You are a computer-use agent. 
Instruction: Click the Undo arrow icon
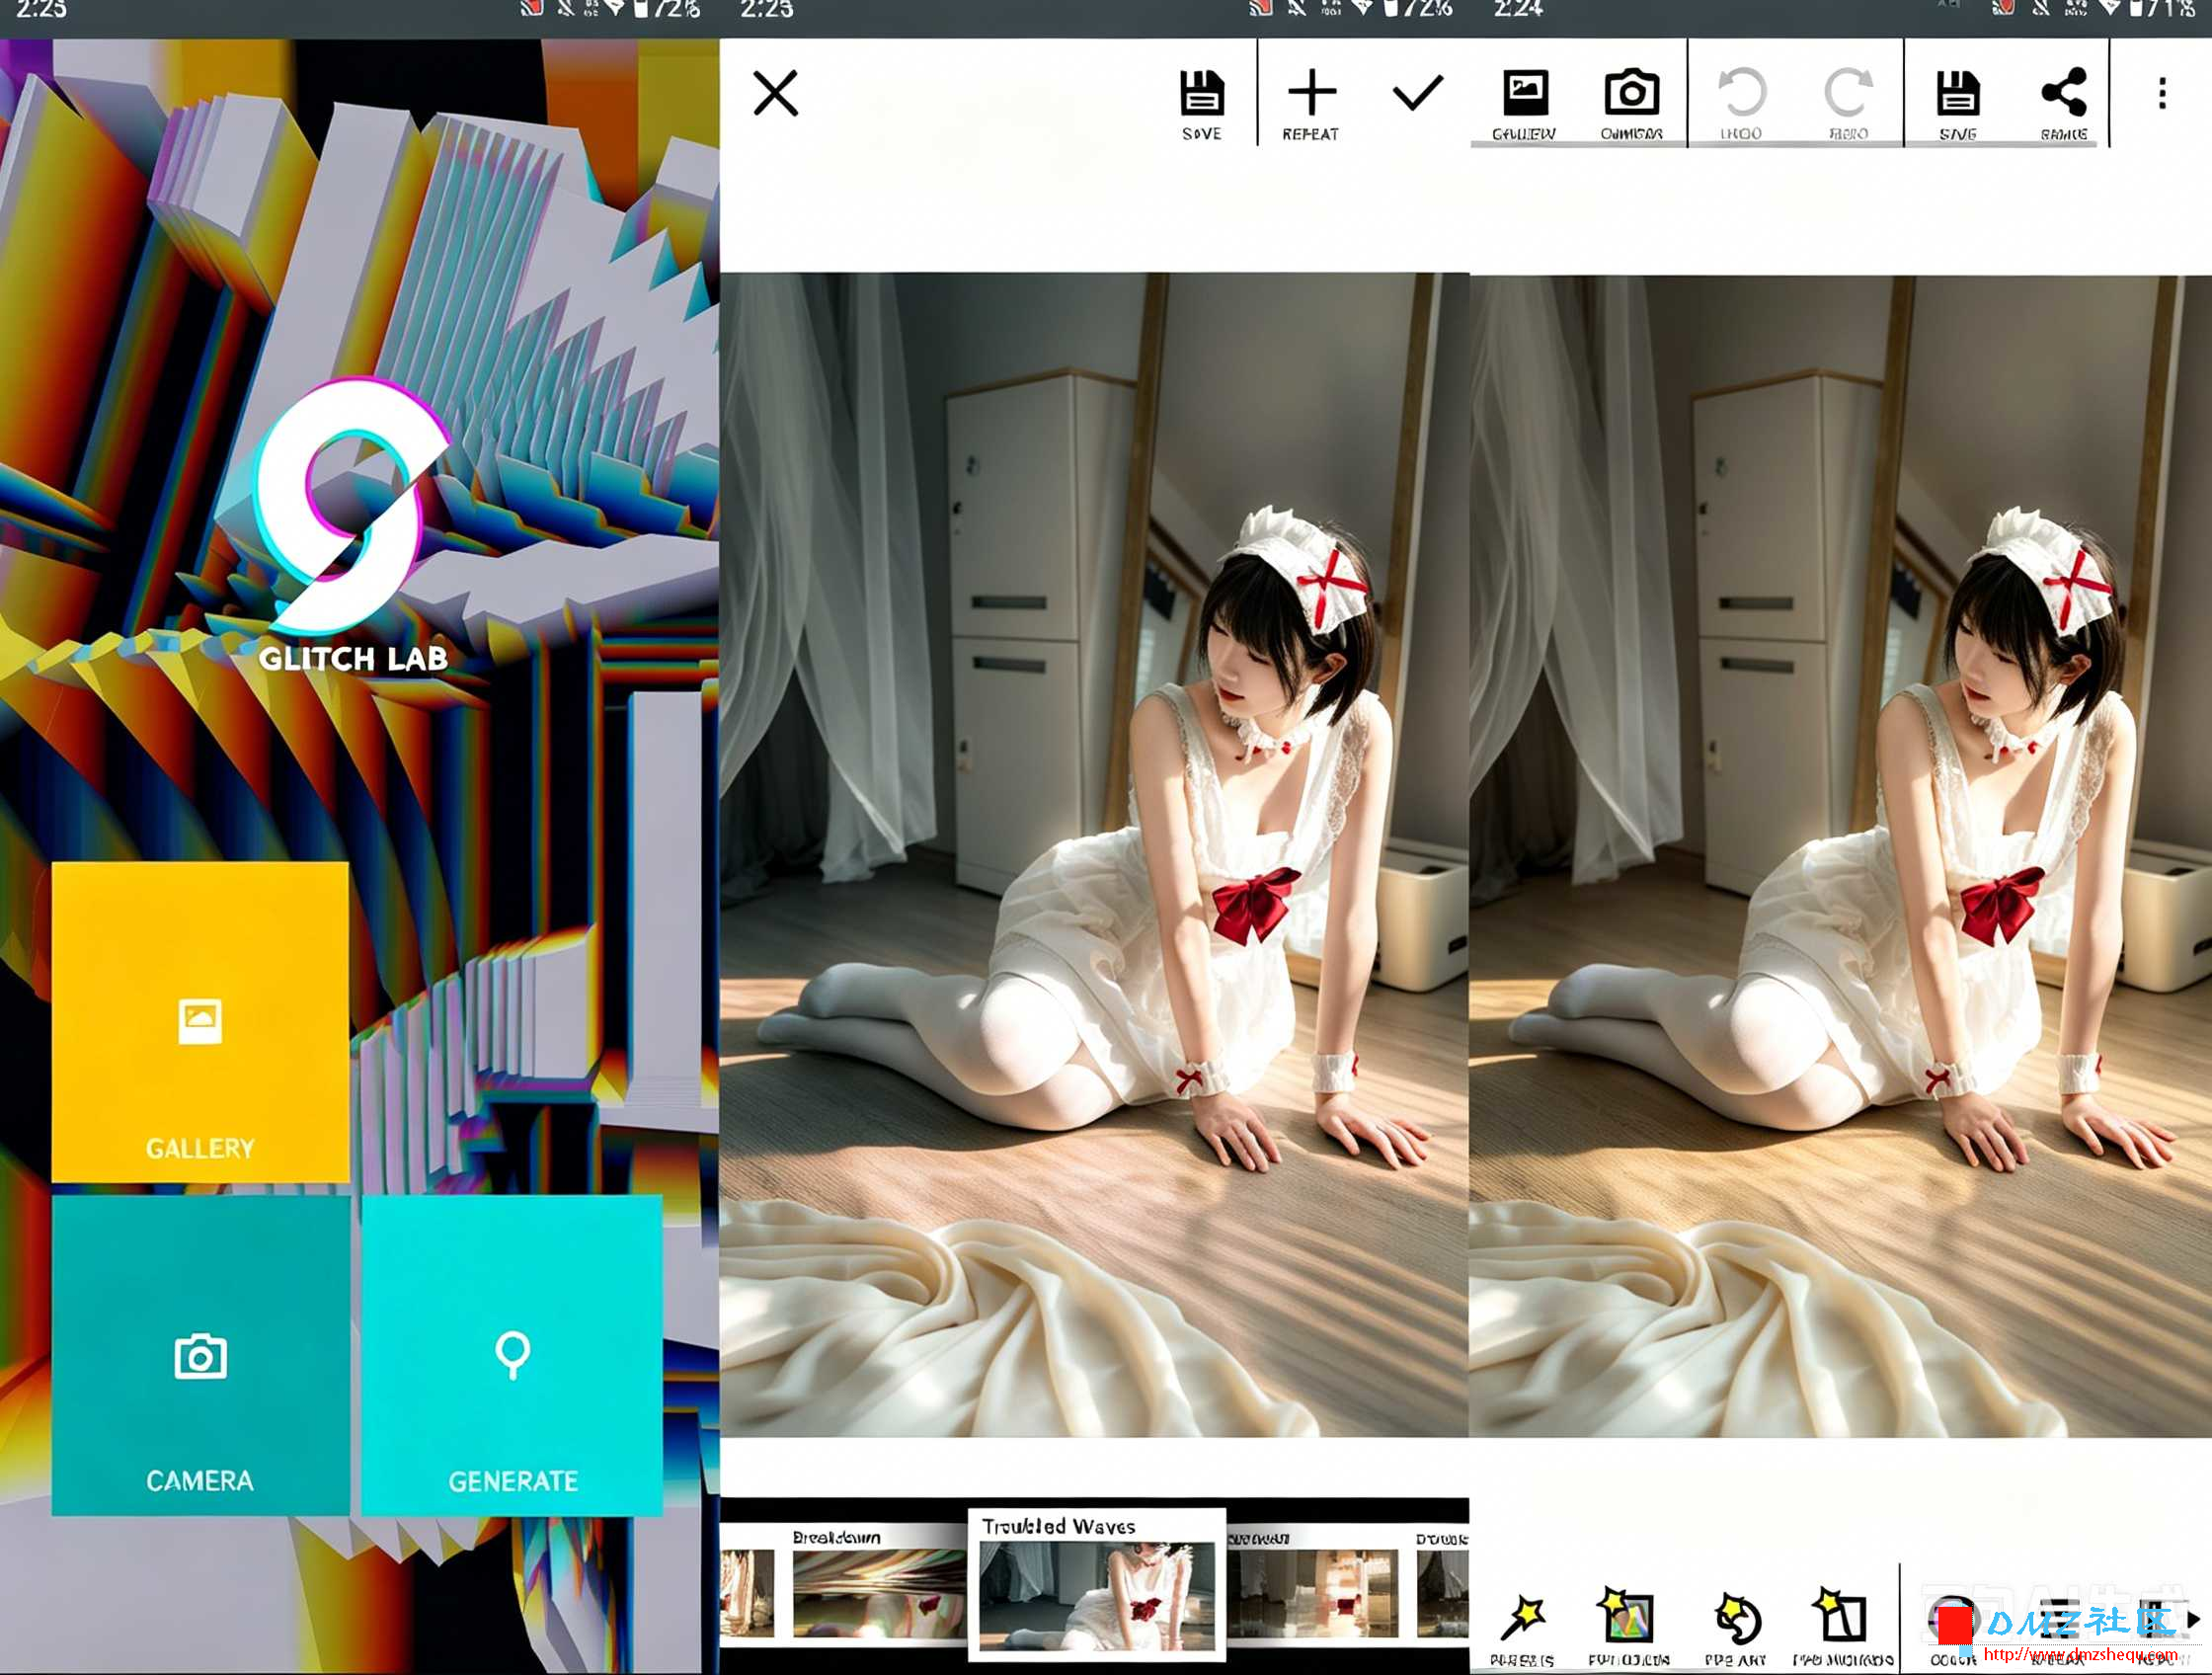tap(1741, 104)
